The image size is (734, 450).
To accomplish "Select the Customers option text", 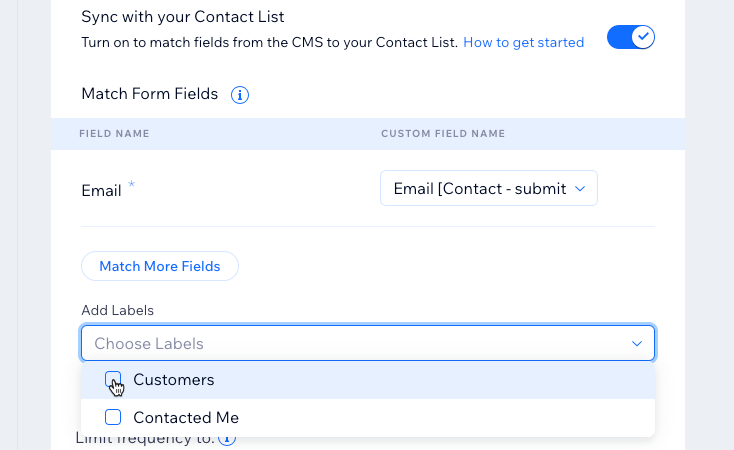I will pyautogui.click(x=174, y=380).
